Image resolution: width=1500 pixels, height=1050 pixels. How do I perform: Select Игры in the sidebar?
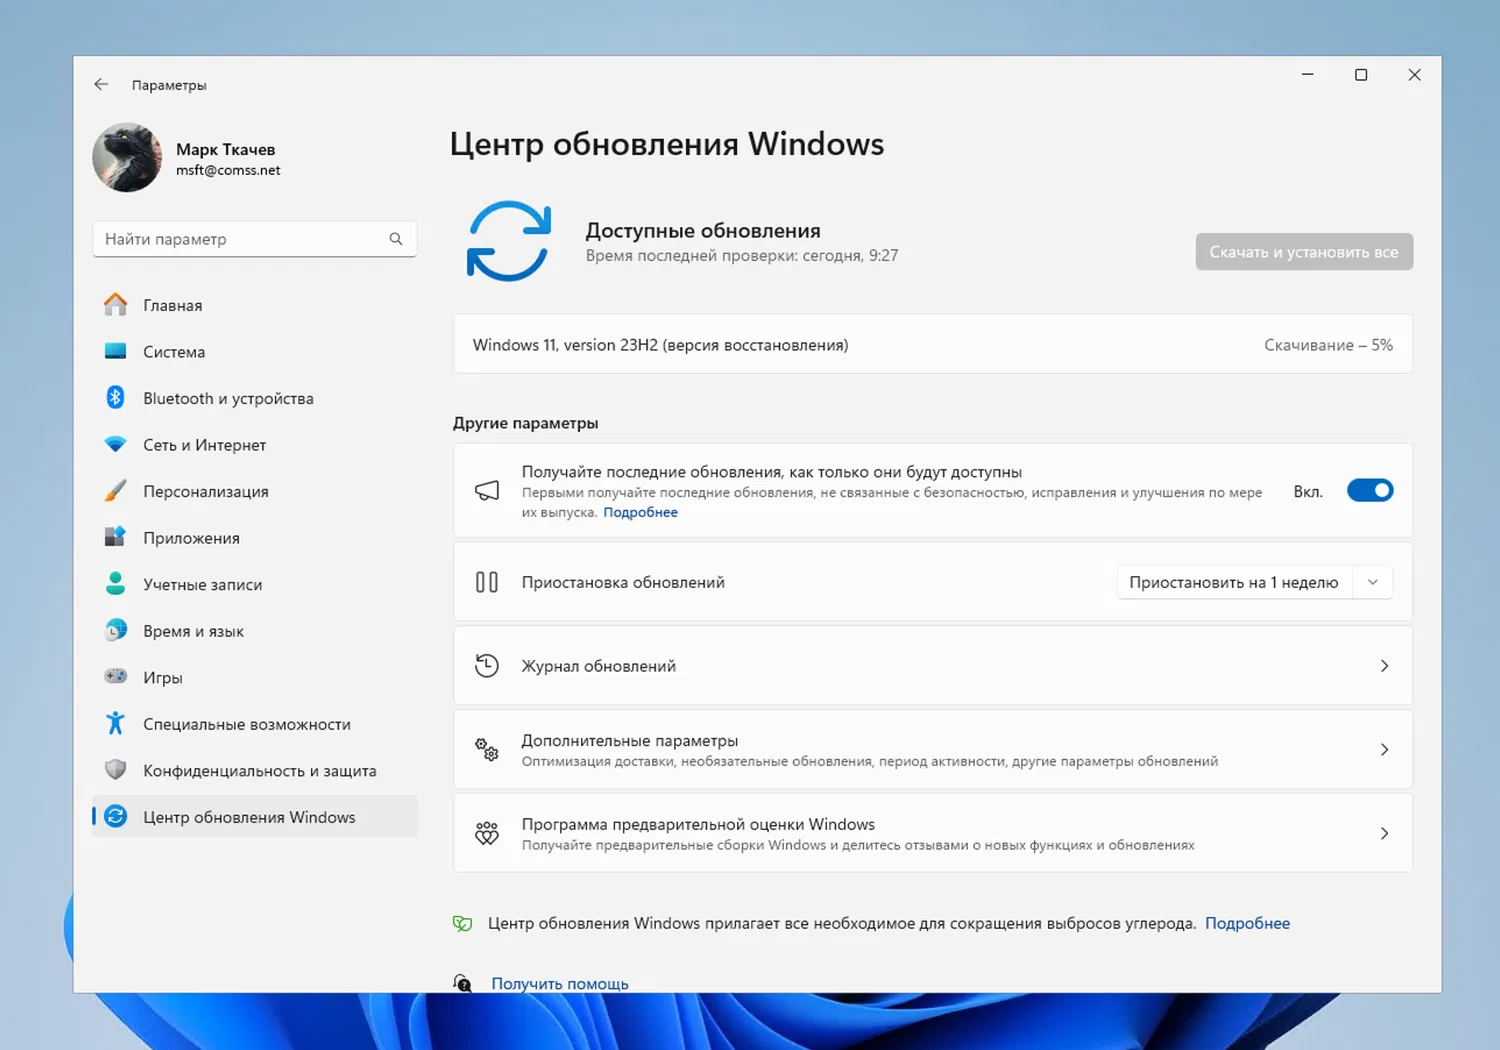(255, 677)
